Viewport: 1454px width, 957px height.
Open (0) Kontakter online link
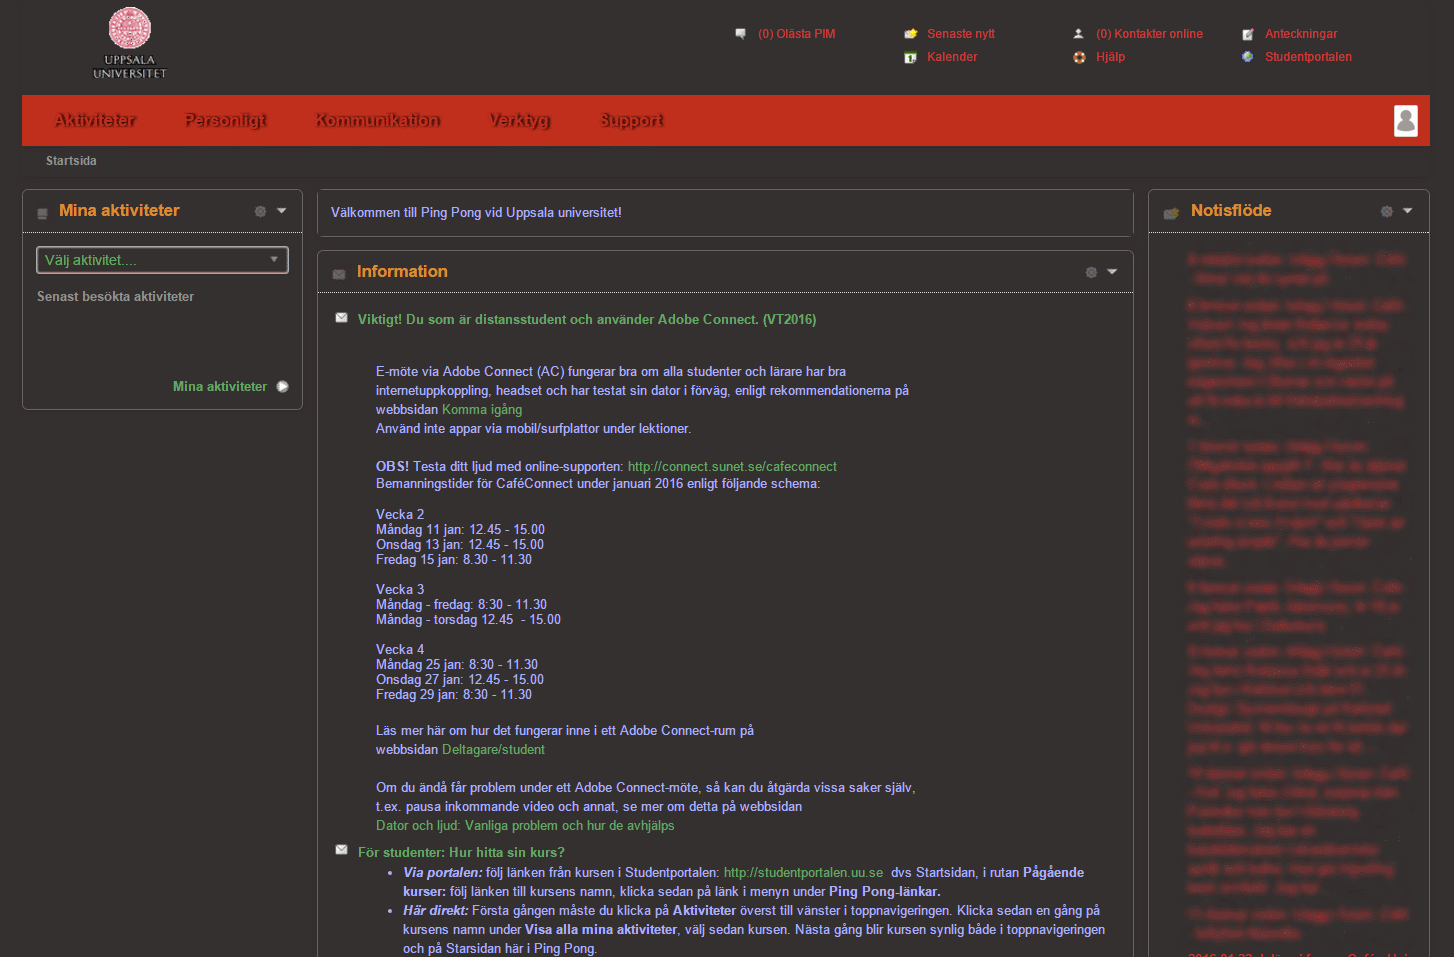pyautogui.click(x=1149, y=34)
